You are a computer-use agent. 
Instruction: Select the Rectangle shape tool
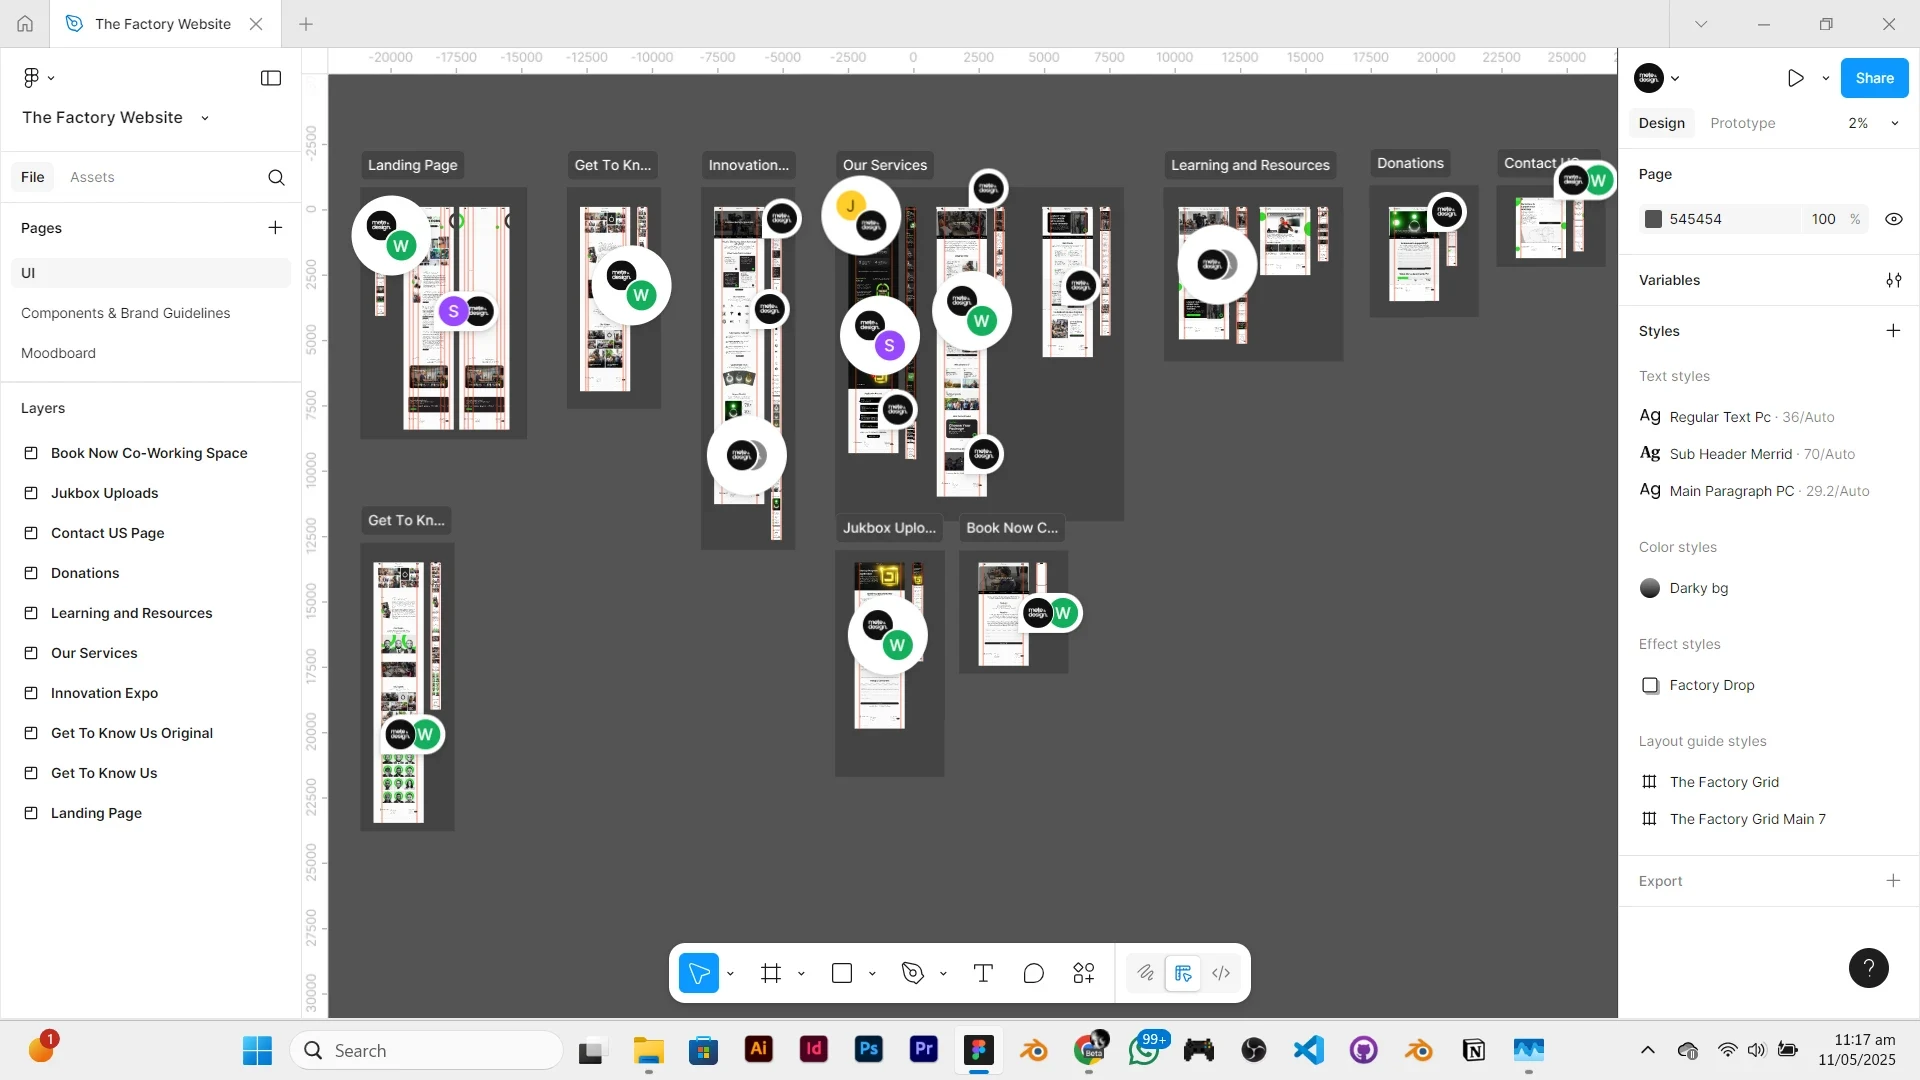click(842, 974)
